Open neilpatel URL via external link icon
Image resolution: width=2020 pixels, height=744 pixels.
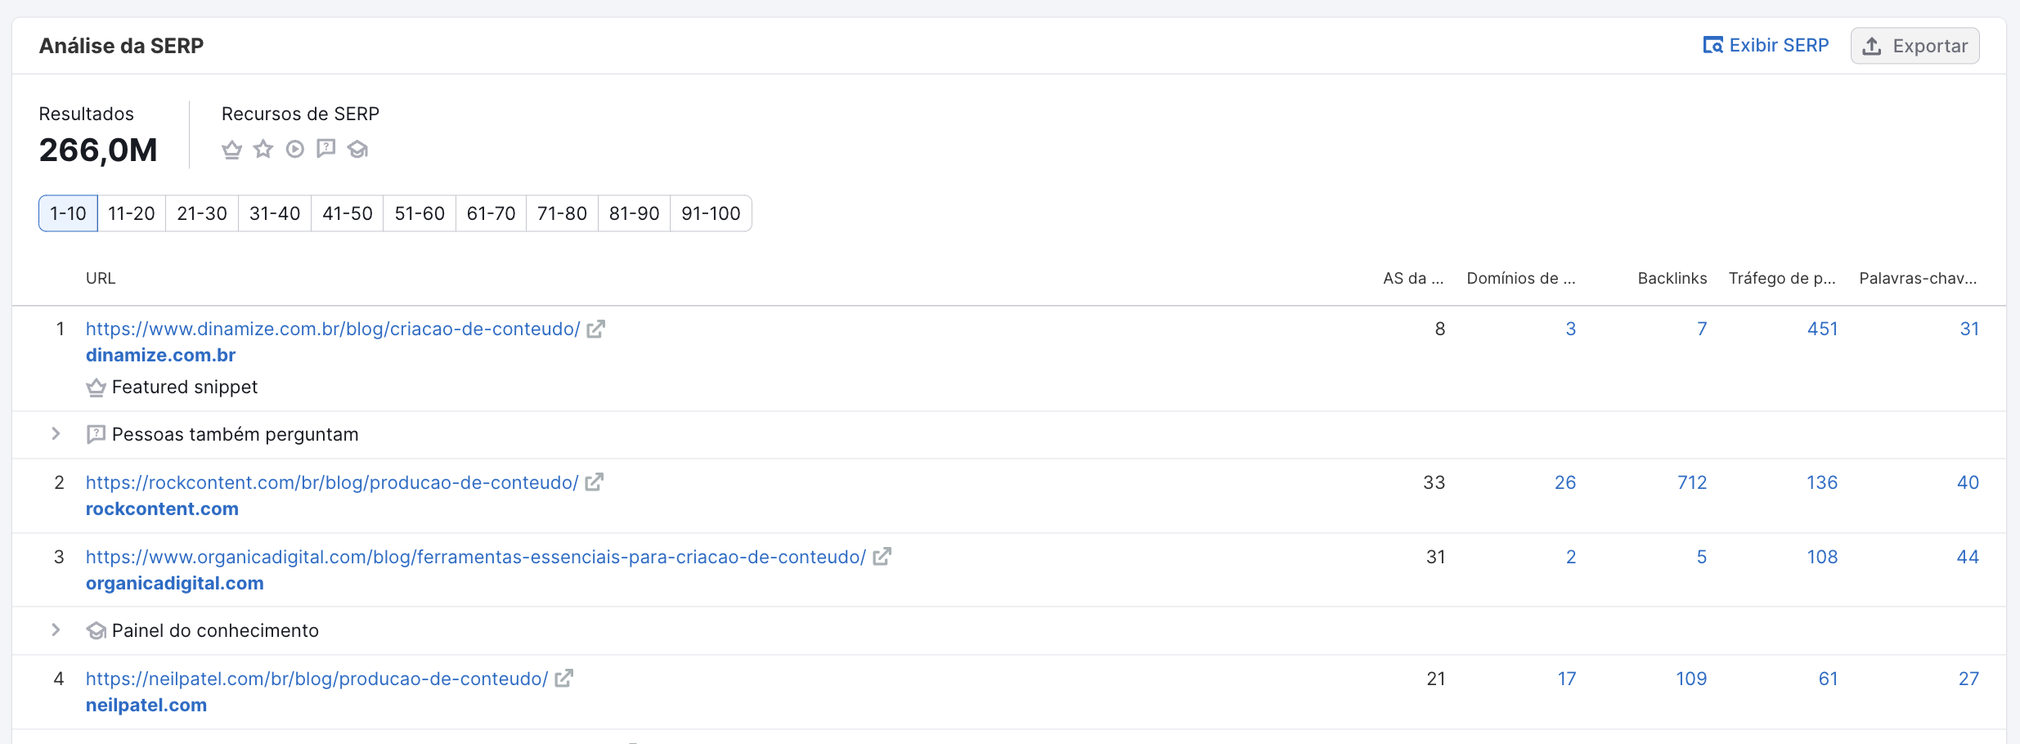[x=564, y=679]
